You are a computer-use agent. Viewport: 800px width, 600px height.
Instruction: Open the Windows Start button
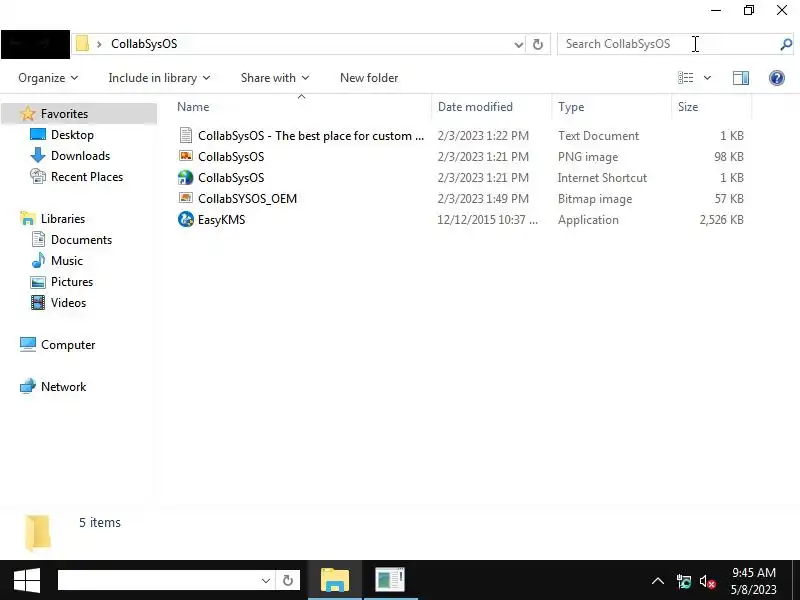[x=27, y=580]
